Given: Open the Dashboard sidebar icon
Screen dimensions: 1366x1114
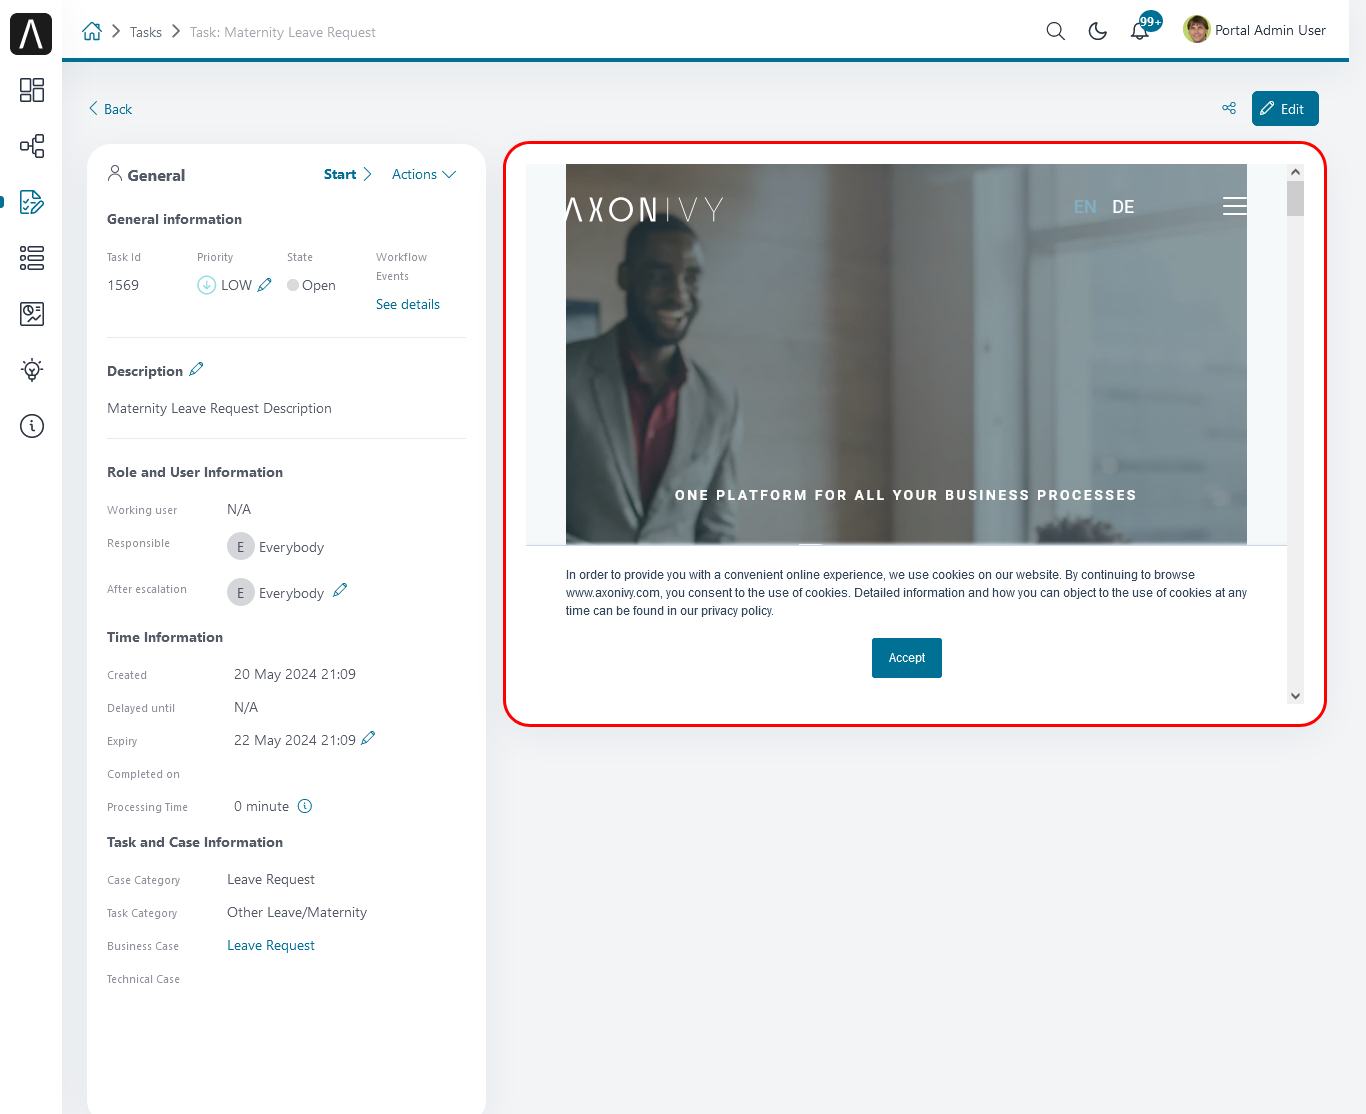Looking at the screenshot, I should coord(32,90).
